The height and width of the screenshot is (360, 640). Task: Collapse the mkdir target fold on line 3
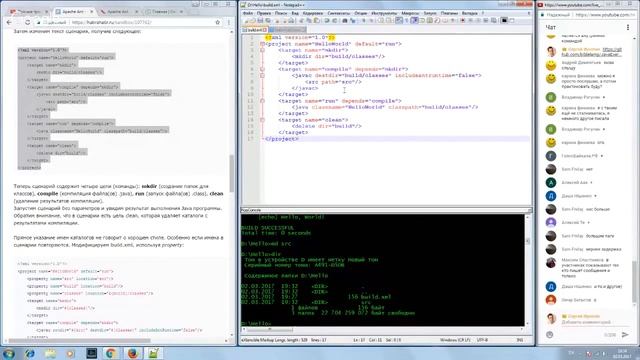pyautogui.click(x=262, y=50)
